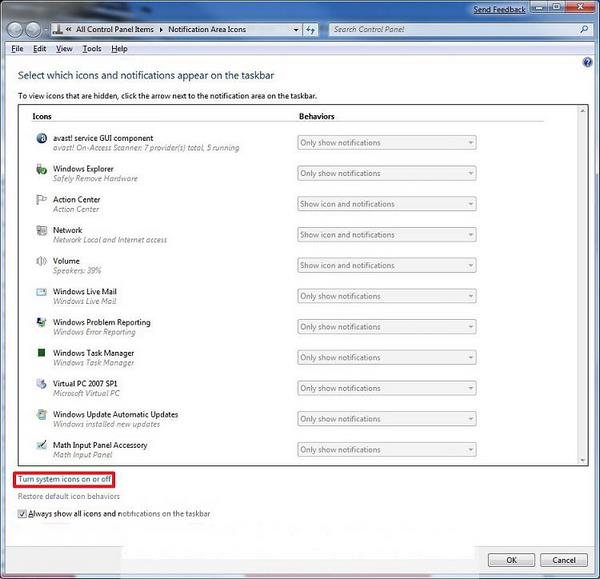Click the Cancel button
Screen dimensions: 600x579
(x=564, y=560)
